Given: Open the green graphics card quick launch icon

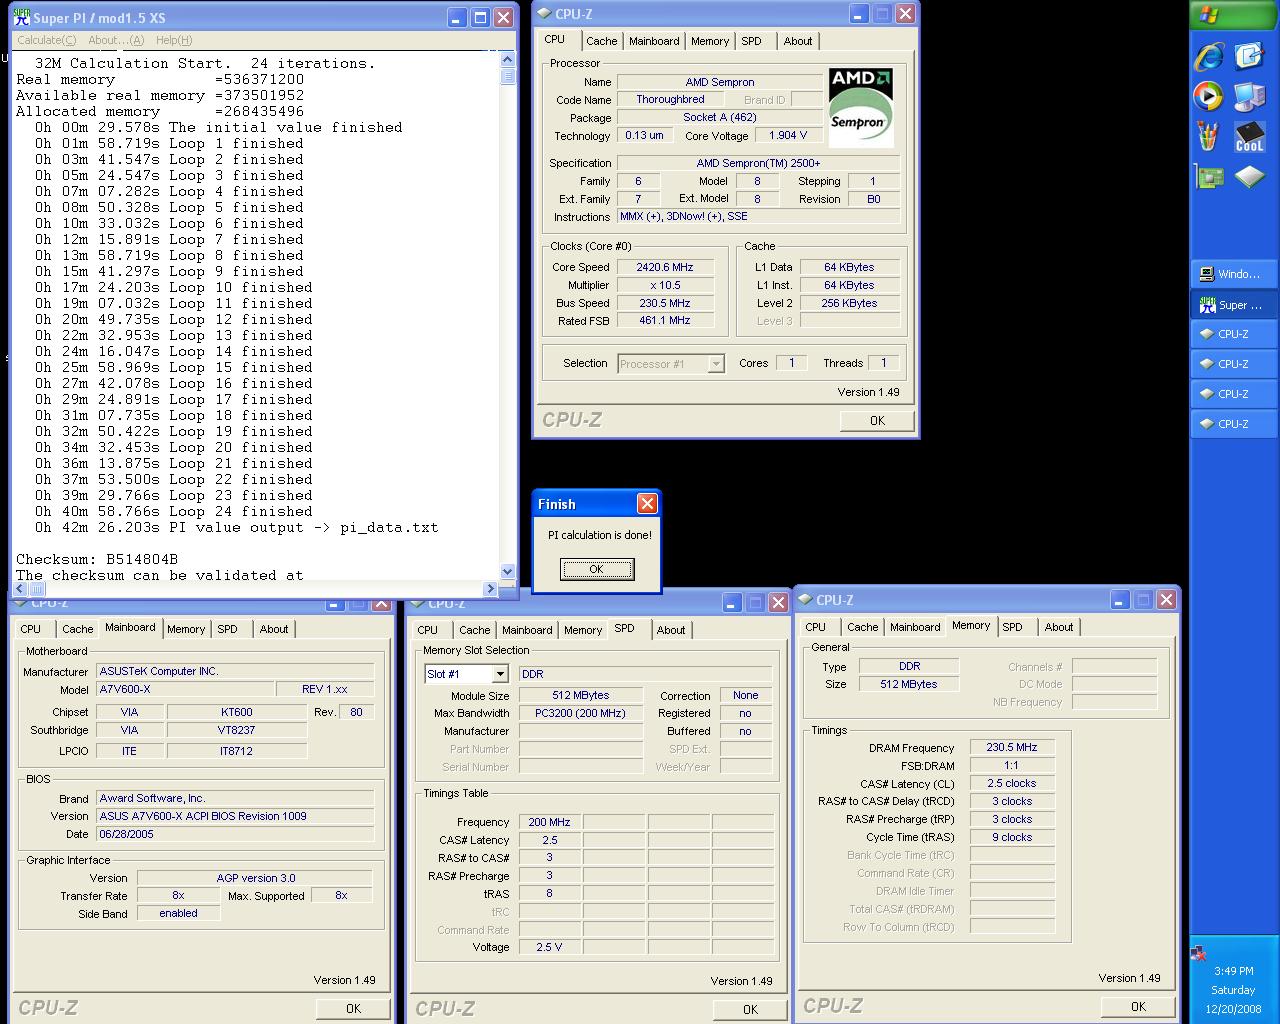Looking at the screenshot, I should coord(1209,177).
